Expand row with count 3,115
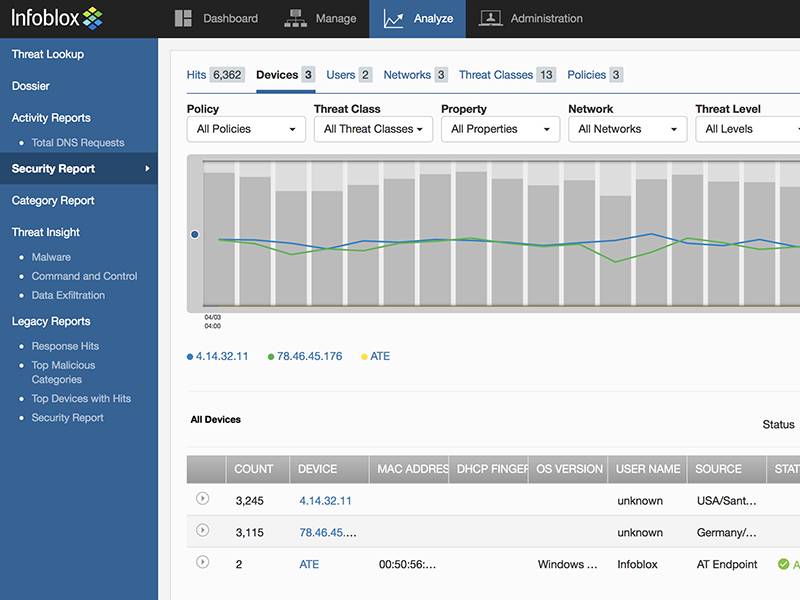800x600 pixels. click(203, 531)
